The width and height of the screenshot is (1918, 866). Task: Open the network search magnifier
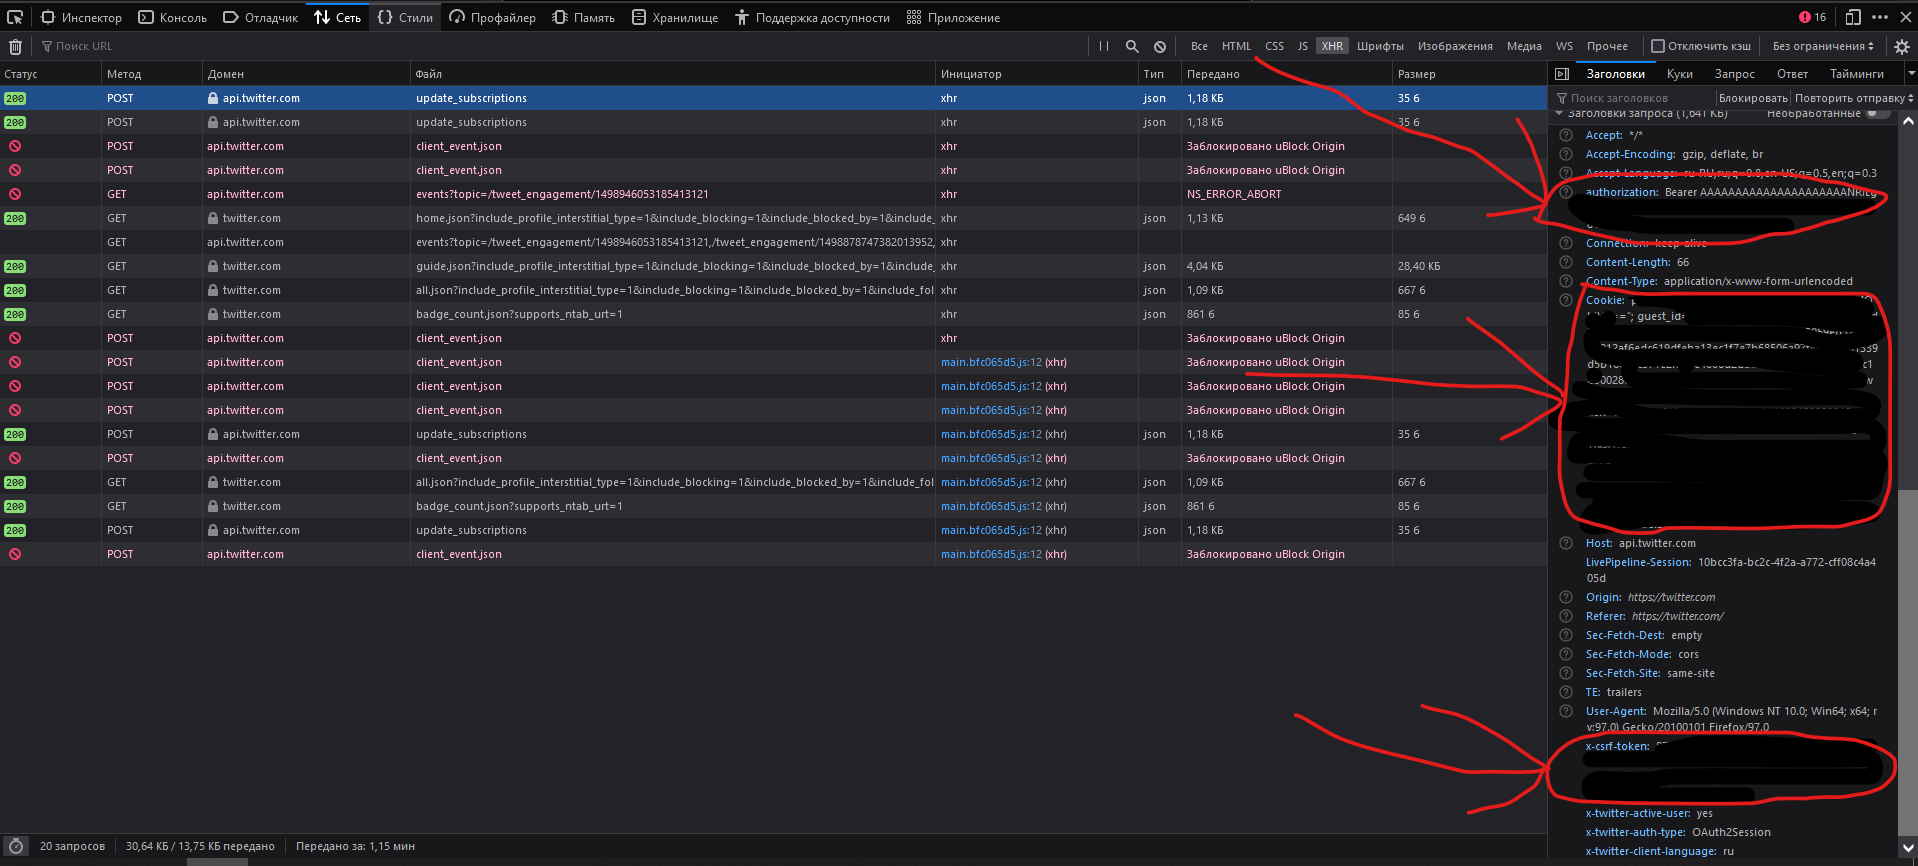coord(1132,46)
